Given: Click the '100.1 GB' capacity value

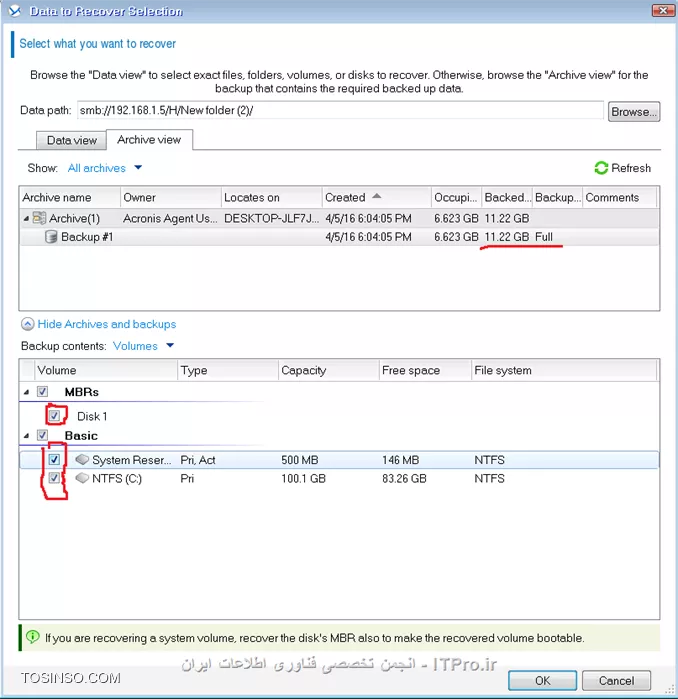Looking at the screenshot, I should point(303,478).
